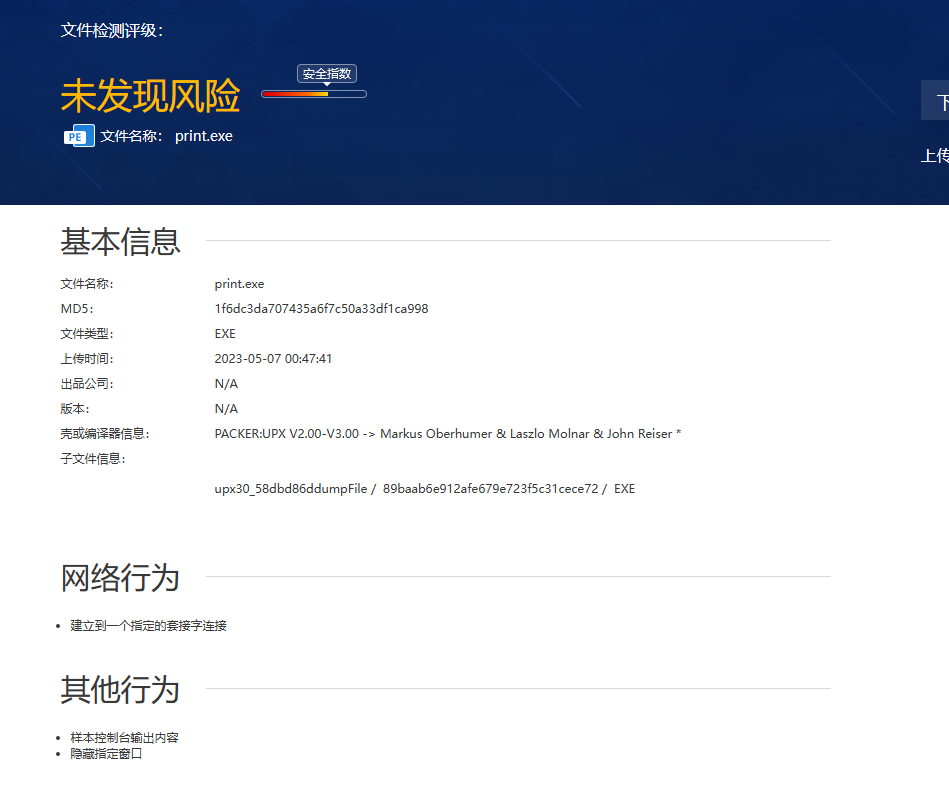The width and height of the screenshot is (949, 800).
Task: Click the N/A value for 版本
Action: click(x=226, y=409)
